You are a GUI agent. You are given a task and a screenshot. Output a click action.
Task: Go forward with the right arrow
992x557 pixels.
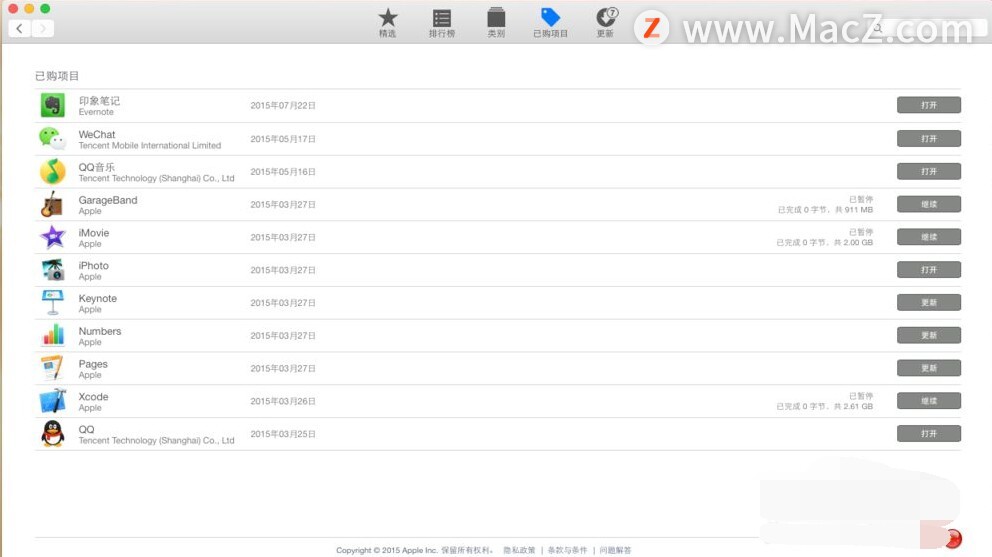click(42, 28)
